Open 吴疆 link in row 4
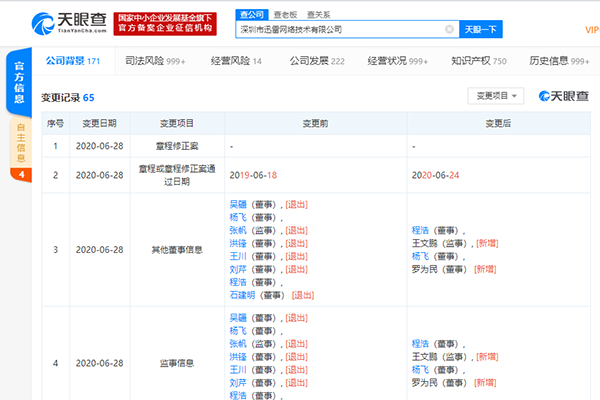The height and width of the screenshot is (400, 600). [x=238, y=318]
